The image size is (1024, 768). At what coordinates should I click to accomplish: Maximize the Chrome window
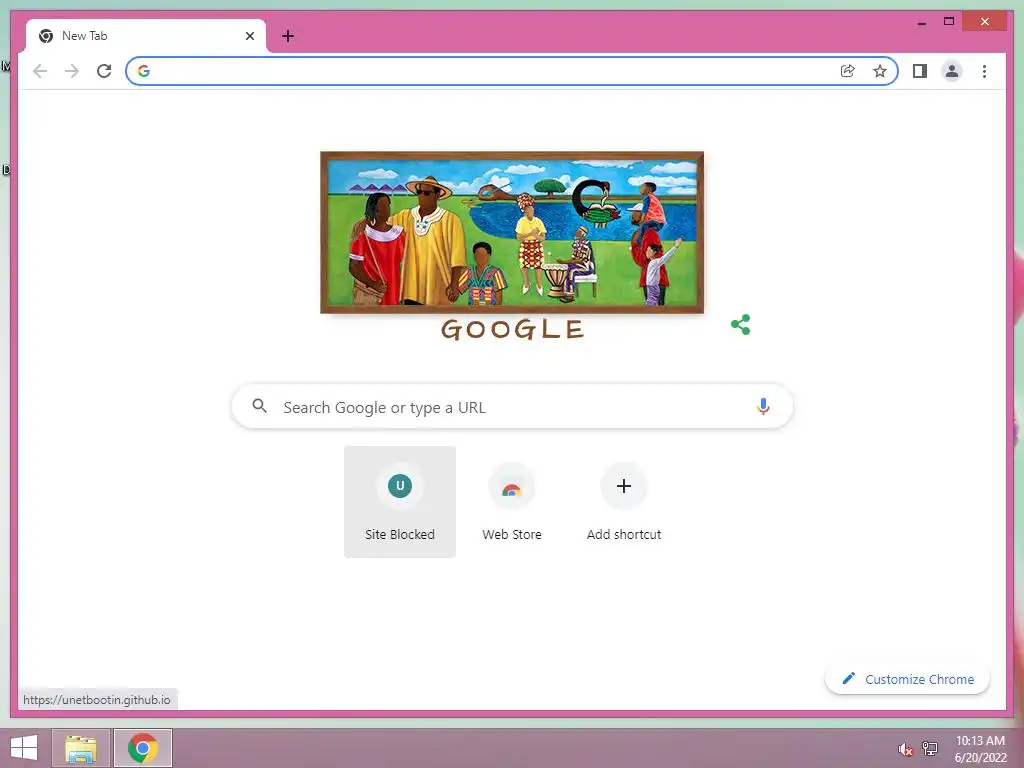point(949,22)
